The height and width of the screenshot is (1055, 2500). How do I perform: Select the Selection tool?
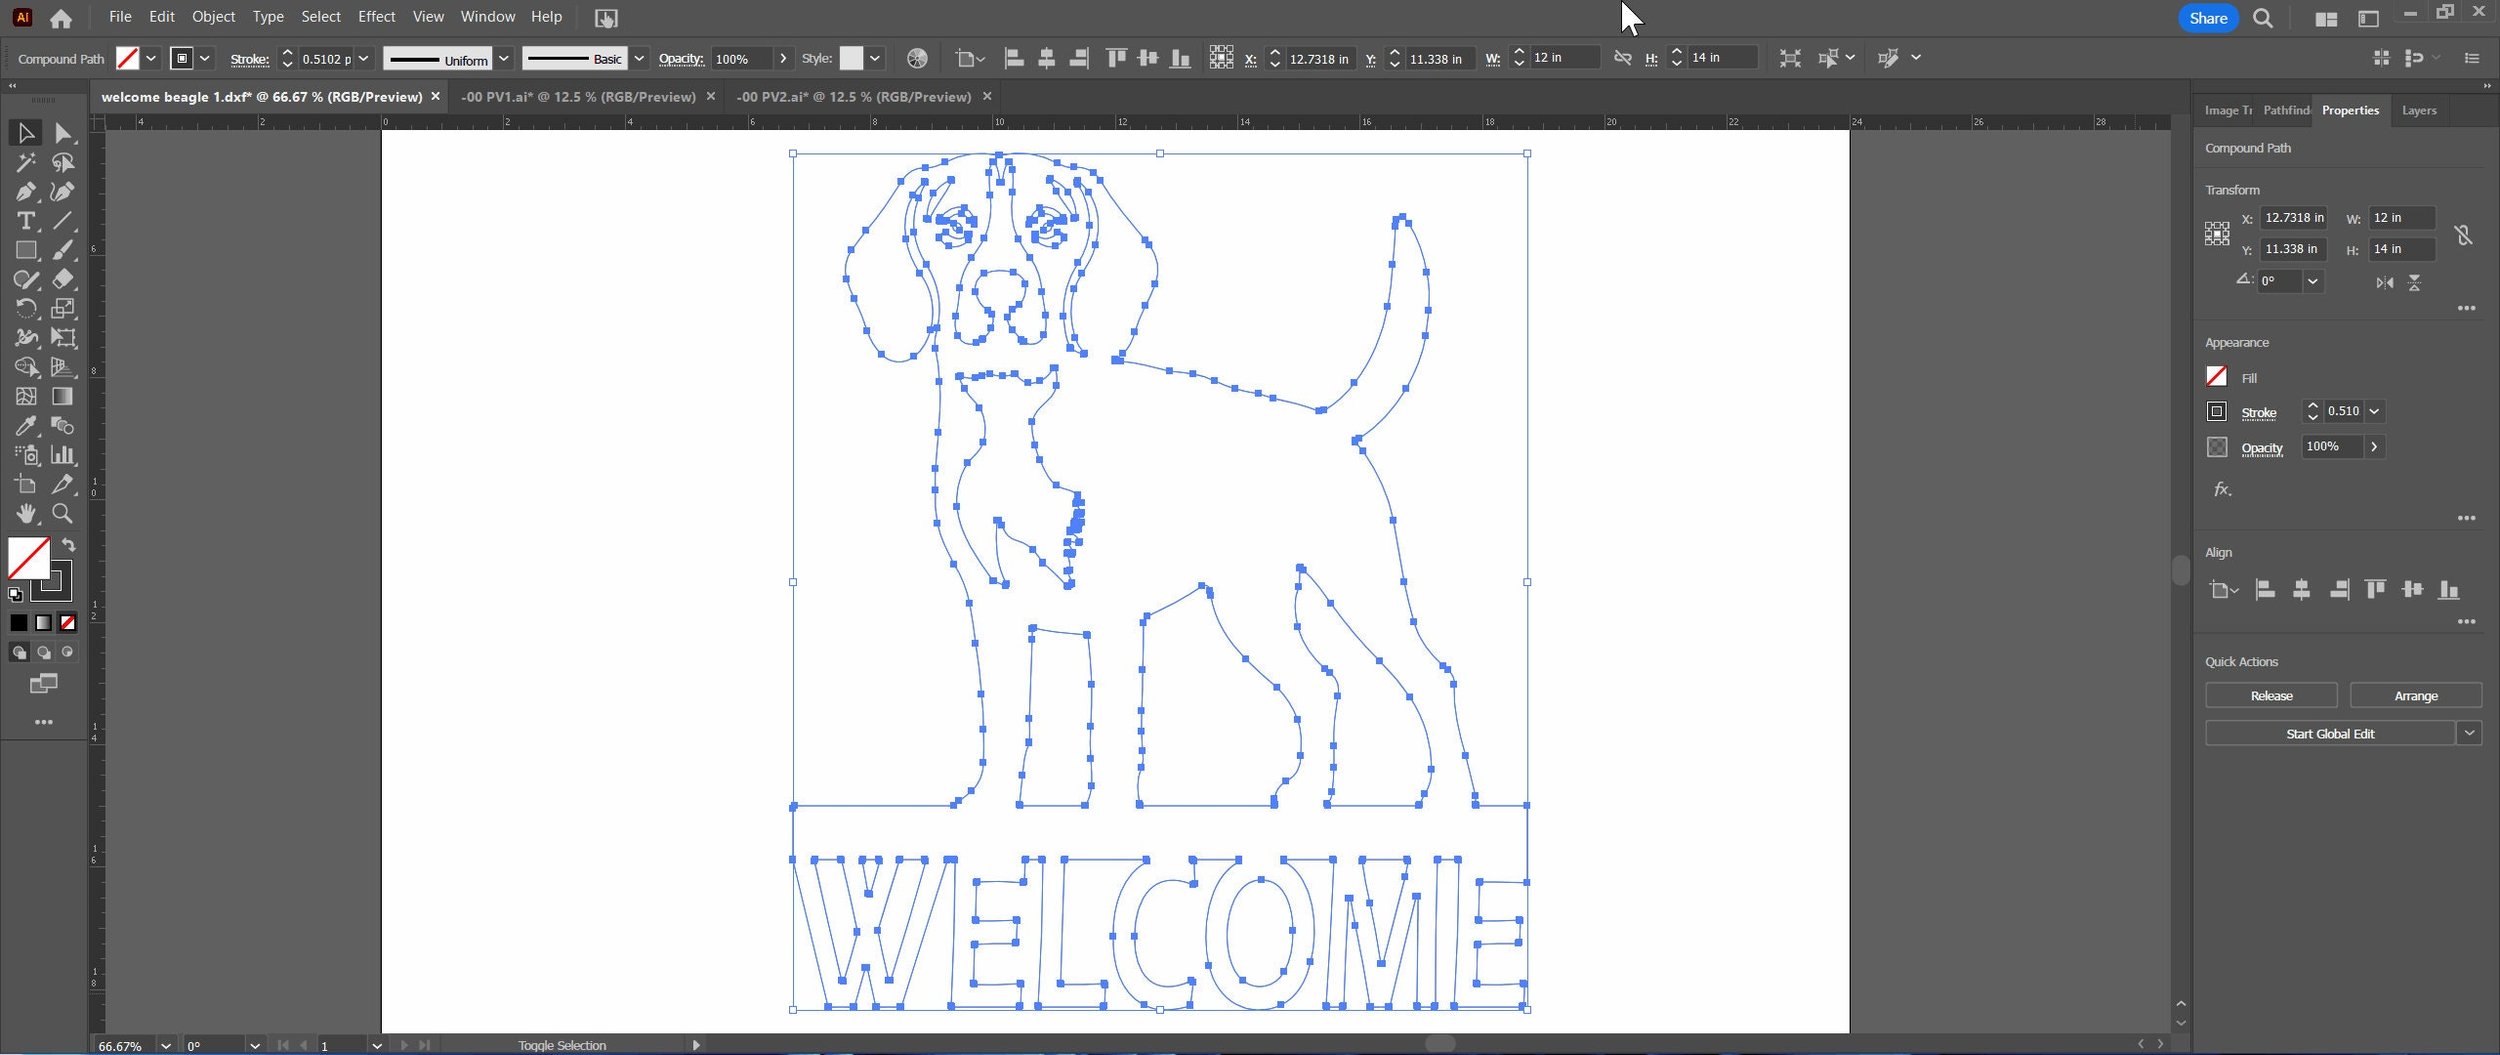26,133
